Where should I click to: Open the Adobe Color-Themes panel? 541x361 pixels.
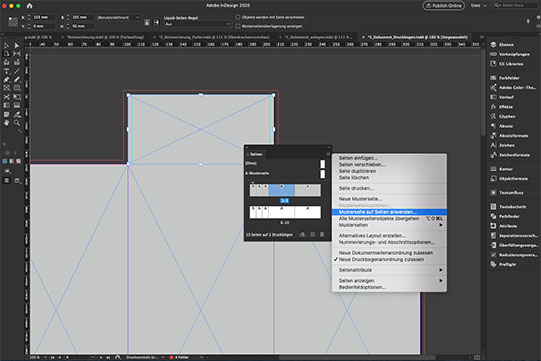pyautogui.click(x=513, y=88)
